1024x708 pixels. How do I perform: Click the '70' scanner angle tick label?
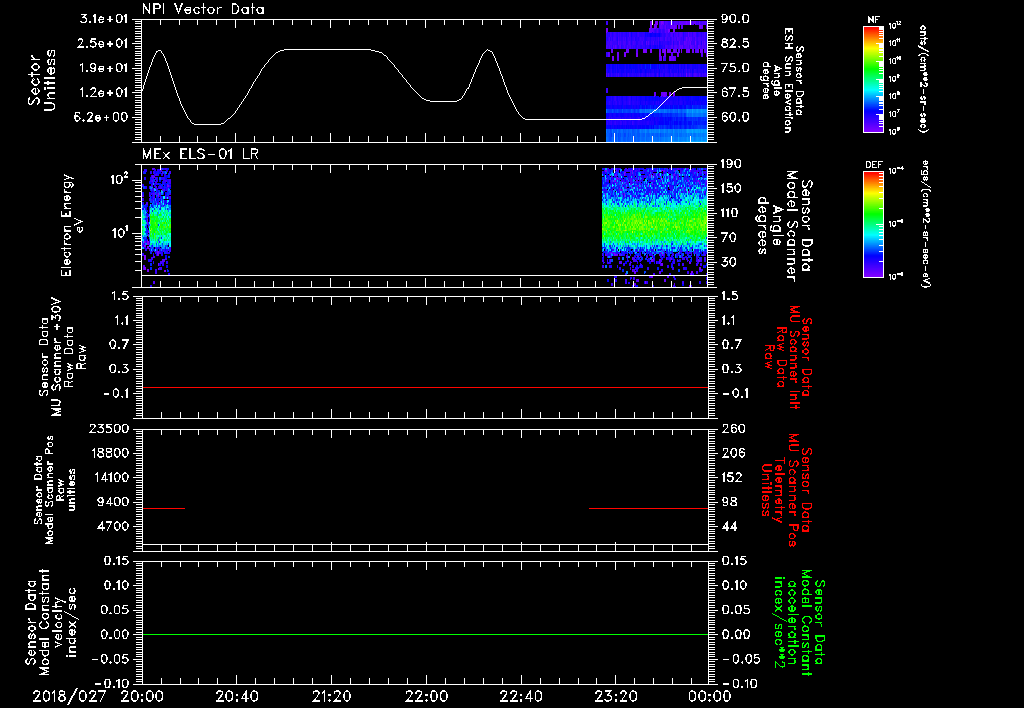[x=728, y=238]
